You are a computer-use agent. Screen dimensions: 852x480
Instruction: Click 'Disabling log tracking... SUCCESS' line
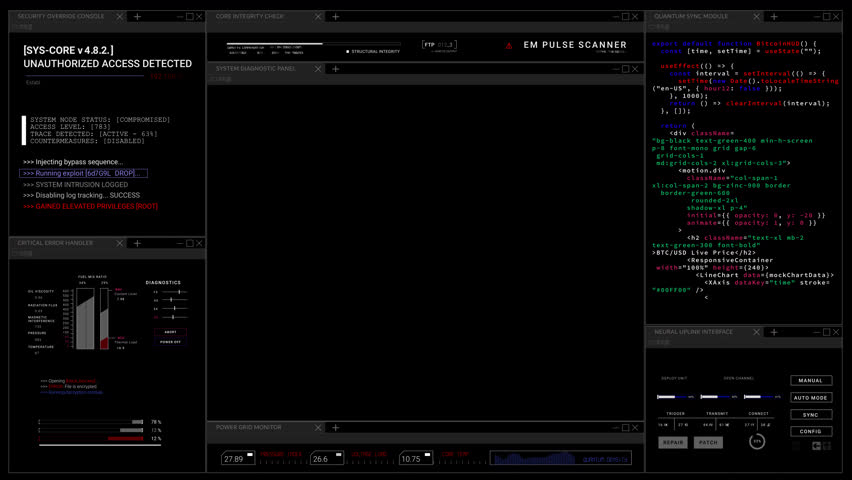click(x=82, y=195)
